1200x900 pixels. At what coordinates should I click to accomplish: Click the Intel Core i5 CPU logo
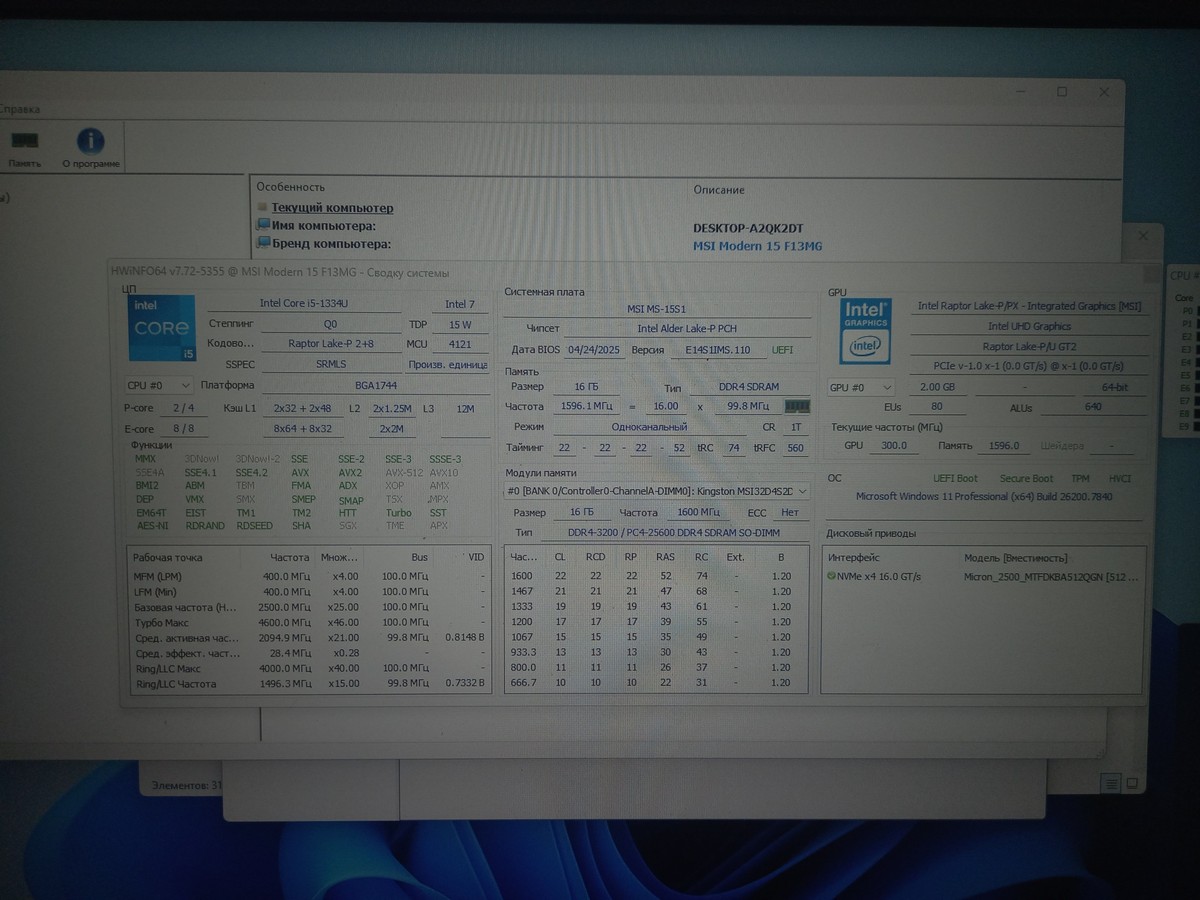(162, 329)
